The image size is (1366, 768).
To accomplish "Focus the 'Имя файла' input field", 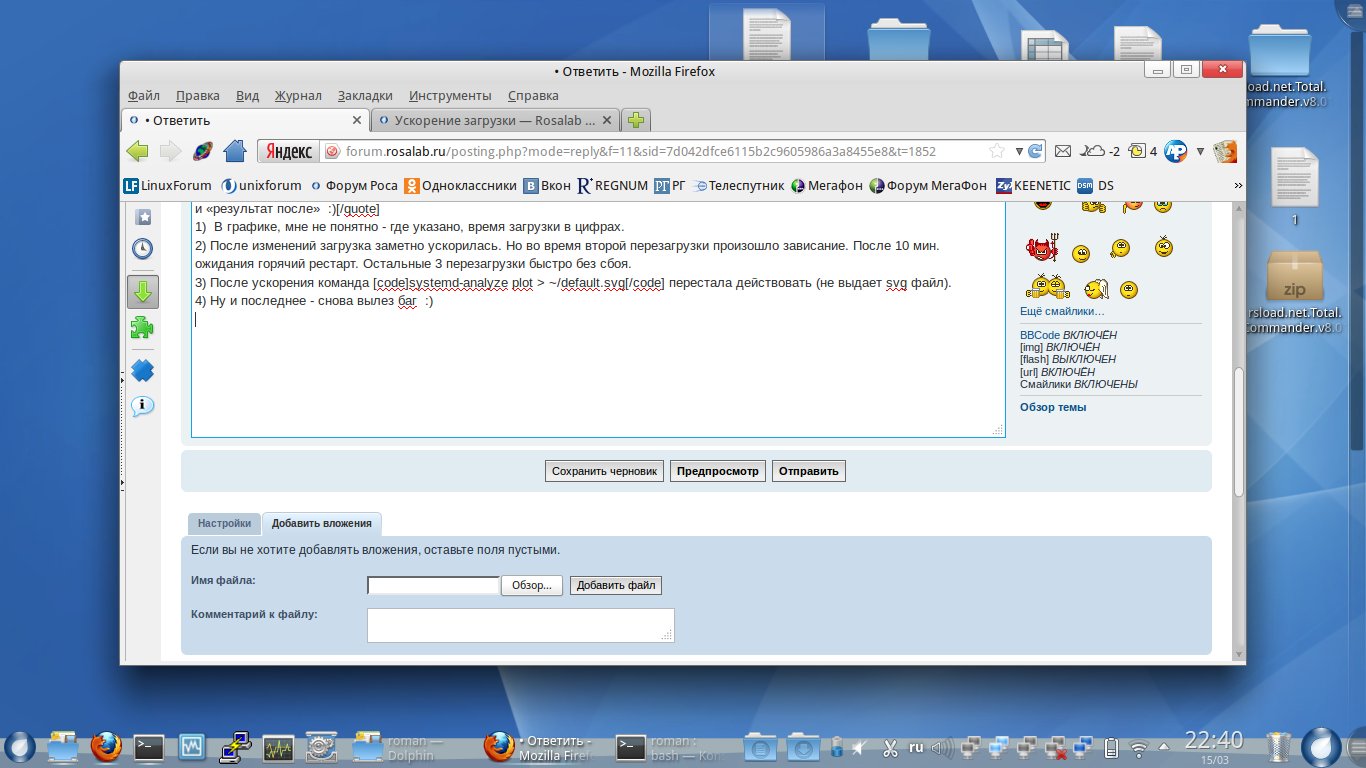I will [433, 586].
